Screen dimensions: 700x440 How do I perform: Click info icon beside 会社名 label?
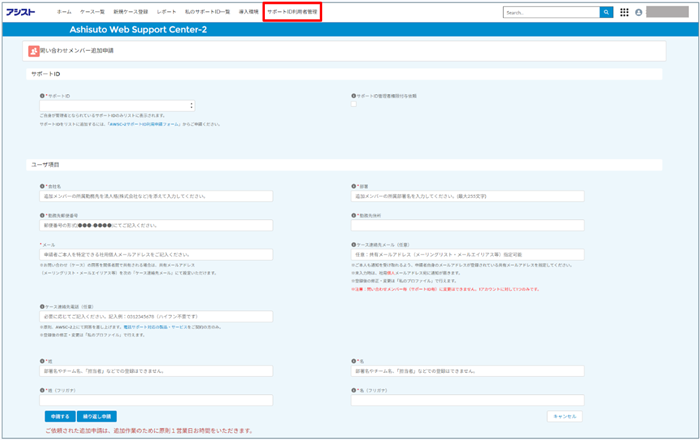(x=42, y=187)
